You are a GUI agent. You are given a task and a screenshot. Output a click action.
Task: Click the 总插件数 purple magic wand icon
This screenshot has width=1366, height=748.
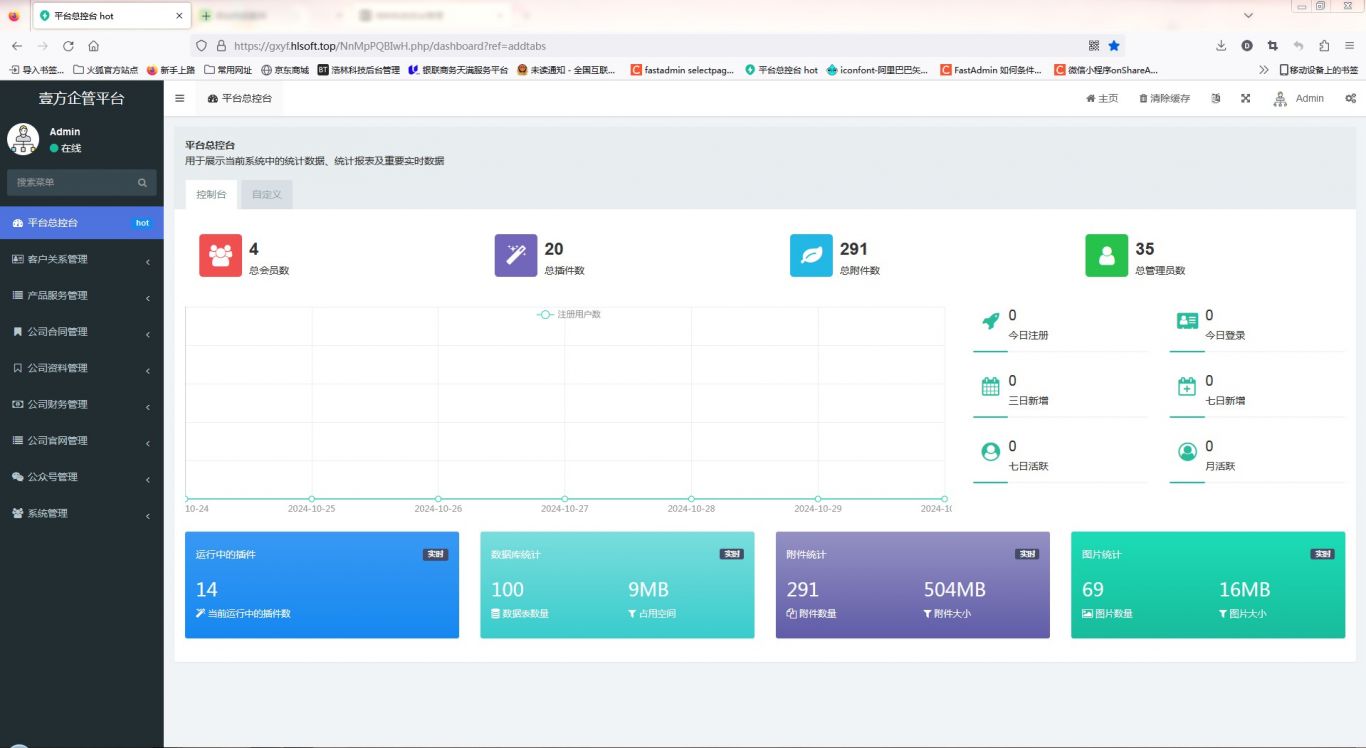(516, 255)
